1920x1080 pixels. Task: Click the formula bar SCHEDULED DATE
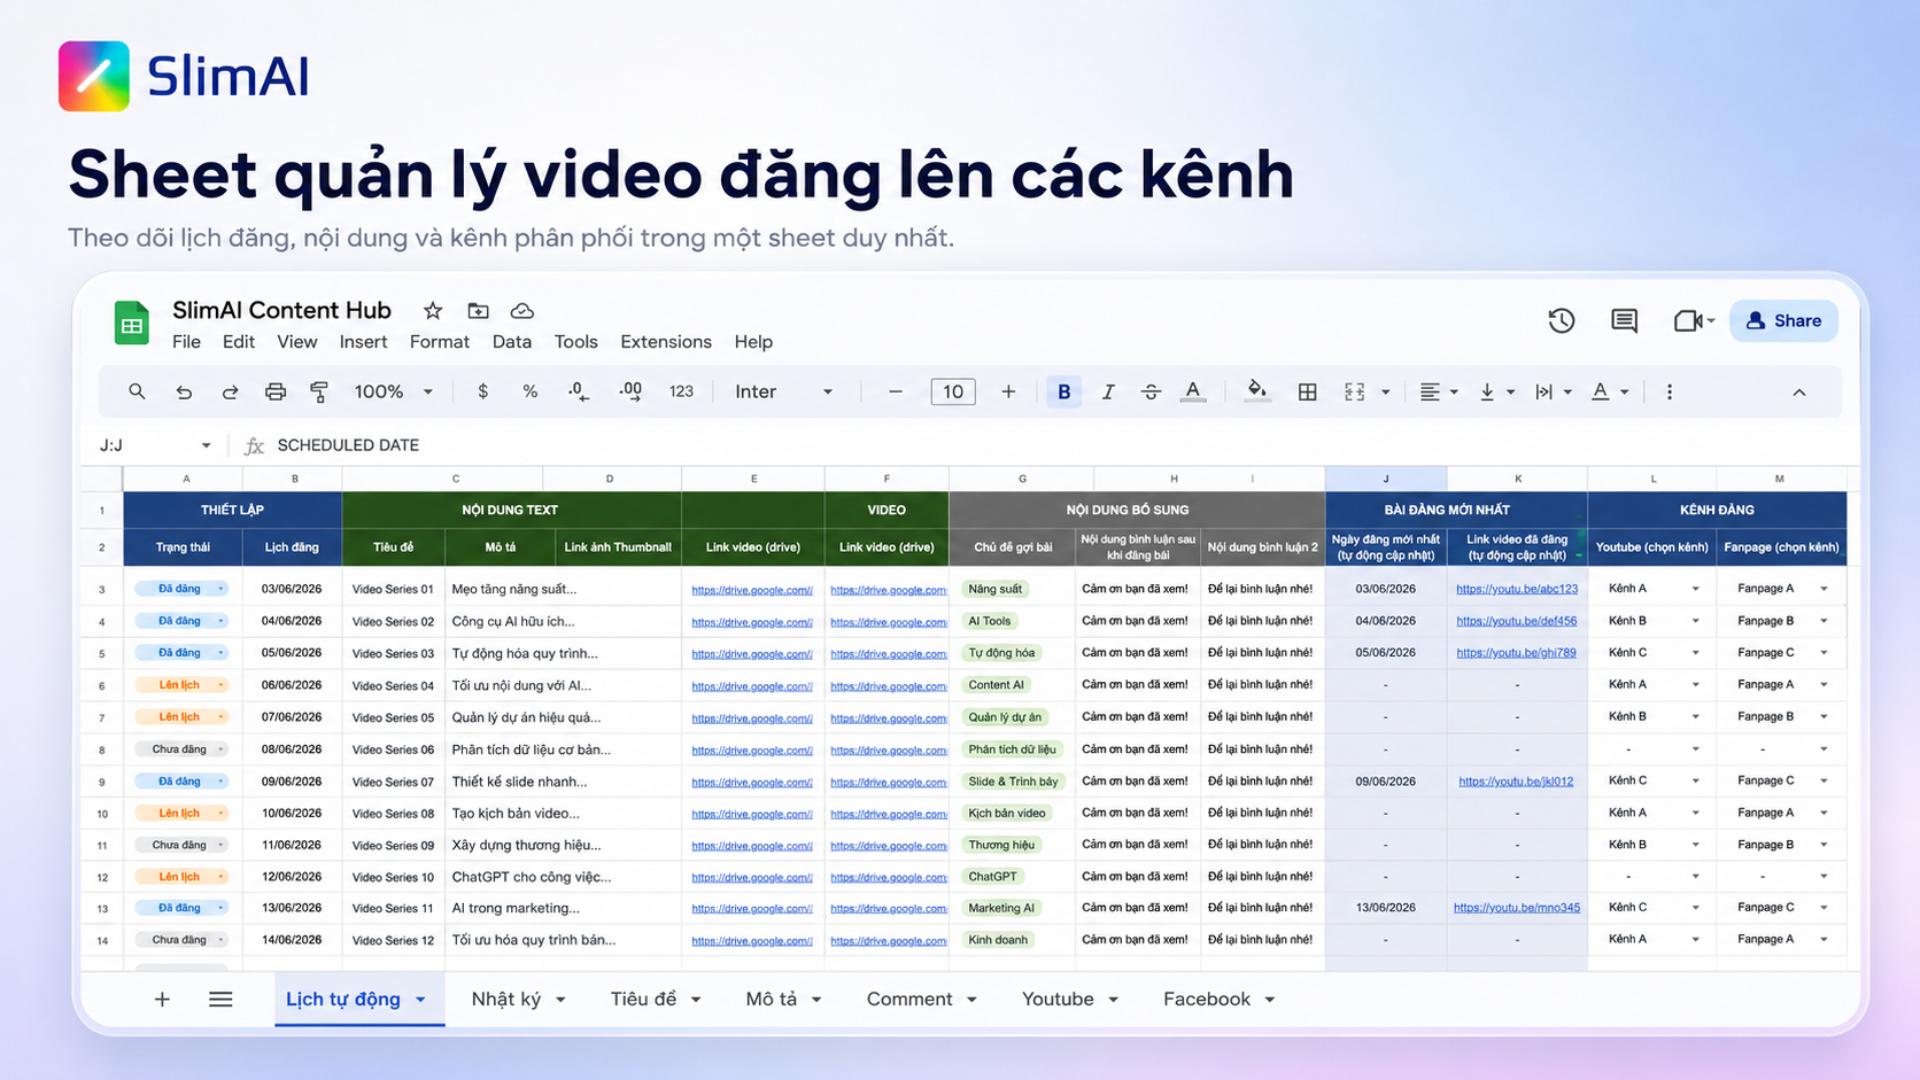(x=348, y=445)
